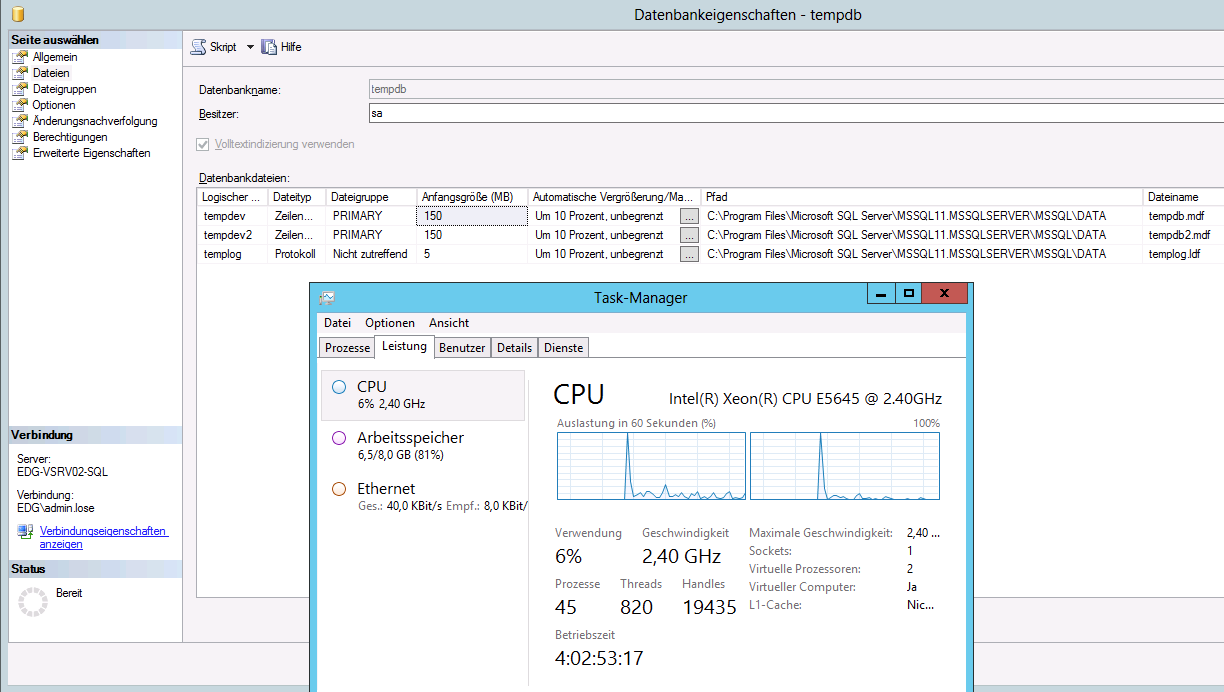Screen dimensions: 1224x692
Task: Switch to the Leistung tab
Action: pyautogui.click(x=405, y=346)
